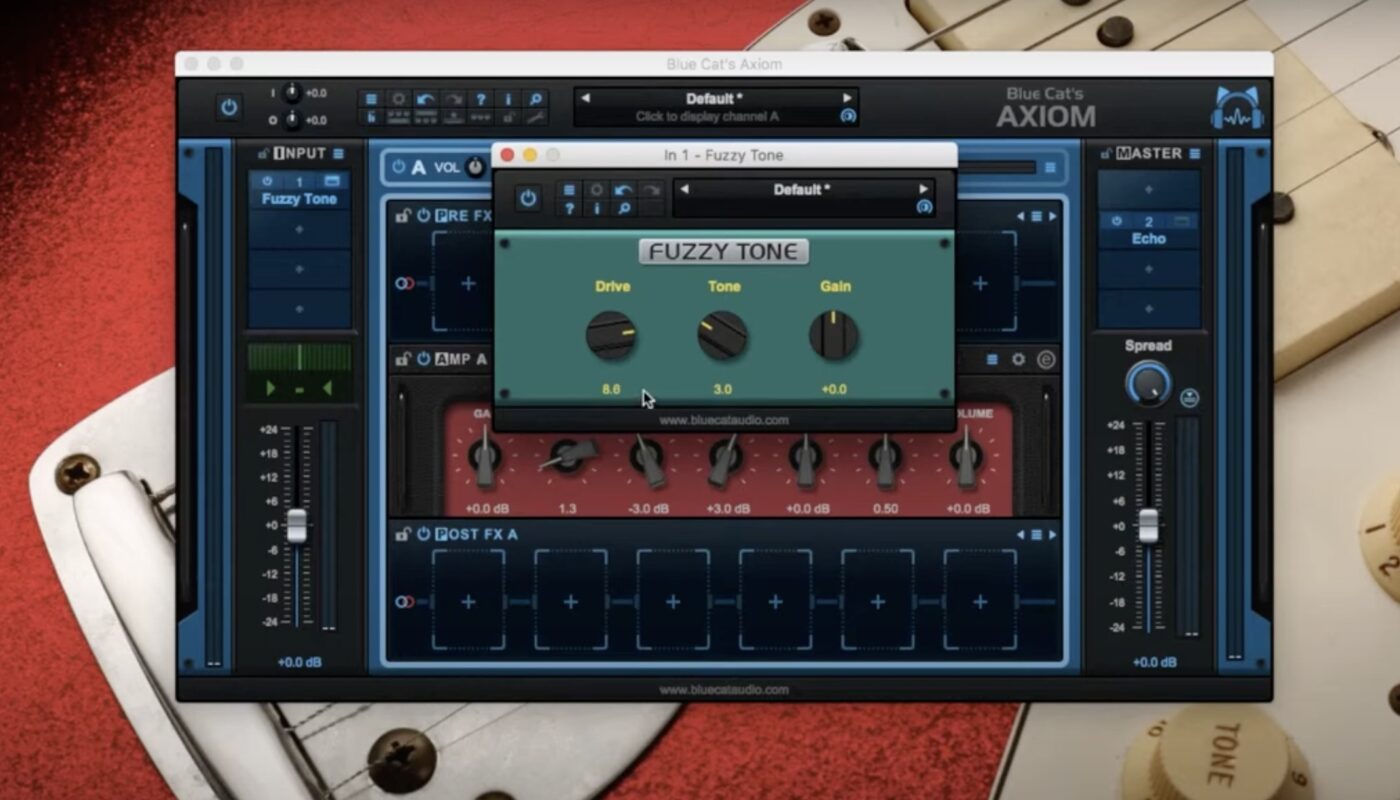Redo change in Axiom main toolbar
The image size is (1400, 800).
click(453, 99)
